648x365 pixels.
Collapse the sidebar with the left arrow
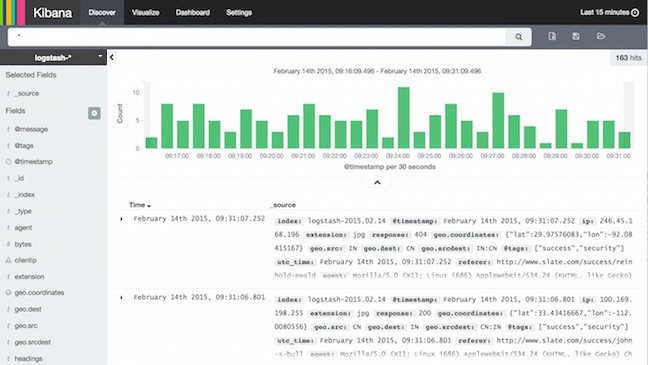point(112,57)
